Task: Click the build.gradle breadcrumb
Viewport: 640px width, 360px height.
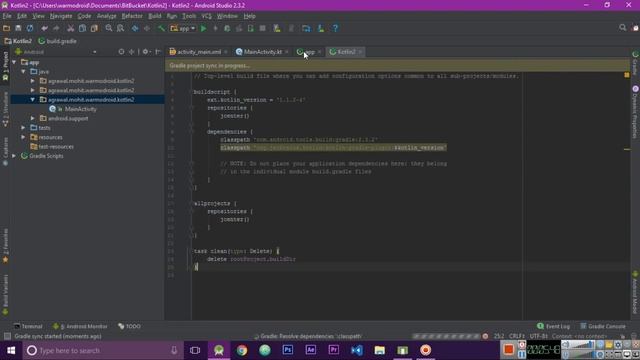Action: [x=58, y=41]
